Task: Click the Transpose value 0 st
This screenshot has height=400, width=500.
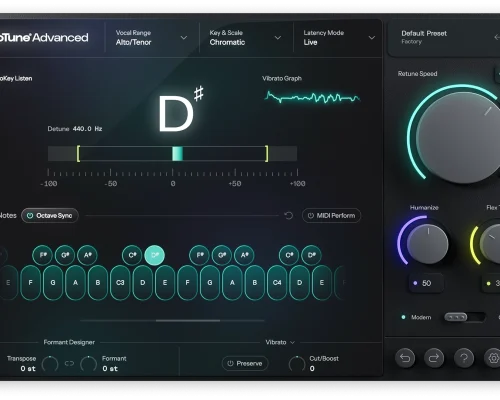Action: (x=28, y=369)
